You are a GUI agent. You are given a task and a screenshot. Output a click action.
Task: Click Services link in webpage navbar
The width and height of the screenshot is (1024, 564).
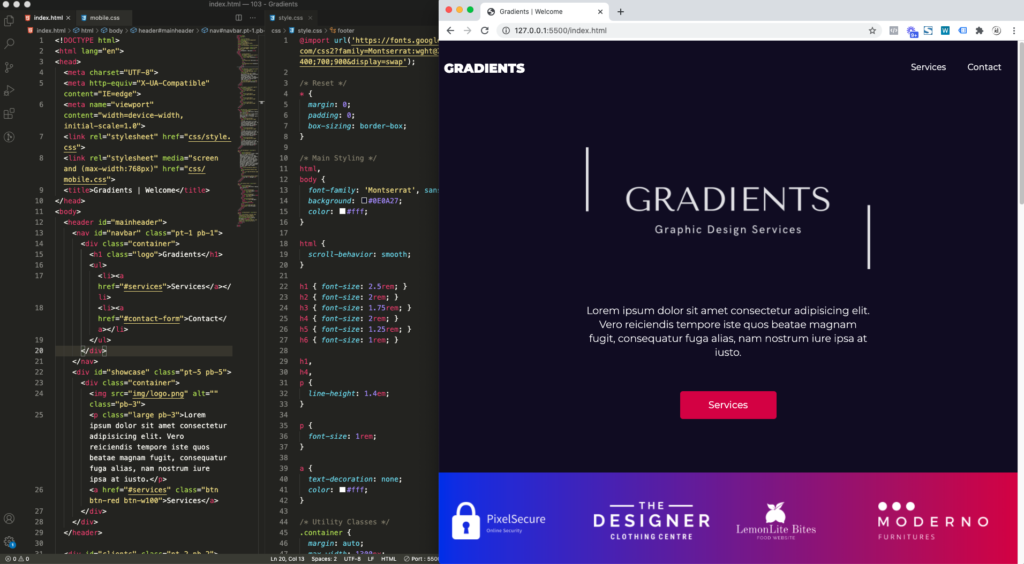pos(928,67)
